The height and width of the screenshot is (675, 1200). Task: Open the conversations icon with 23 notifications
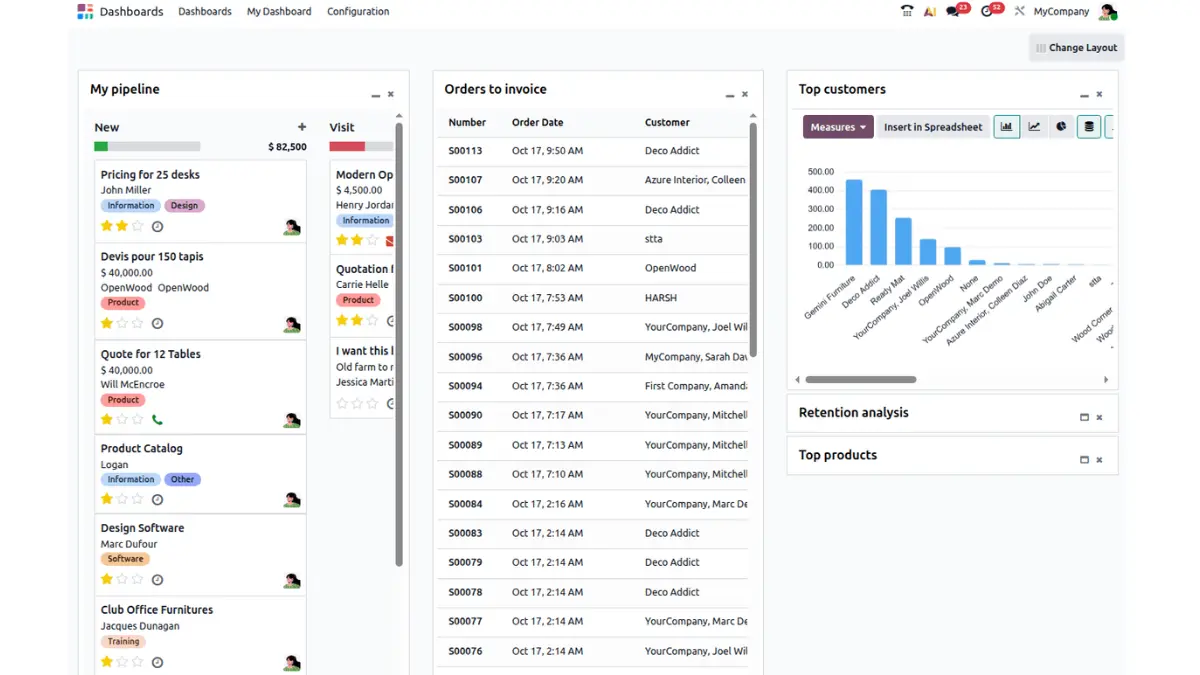click(950, 11)
